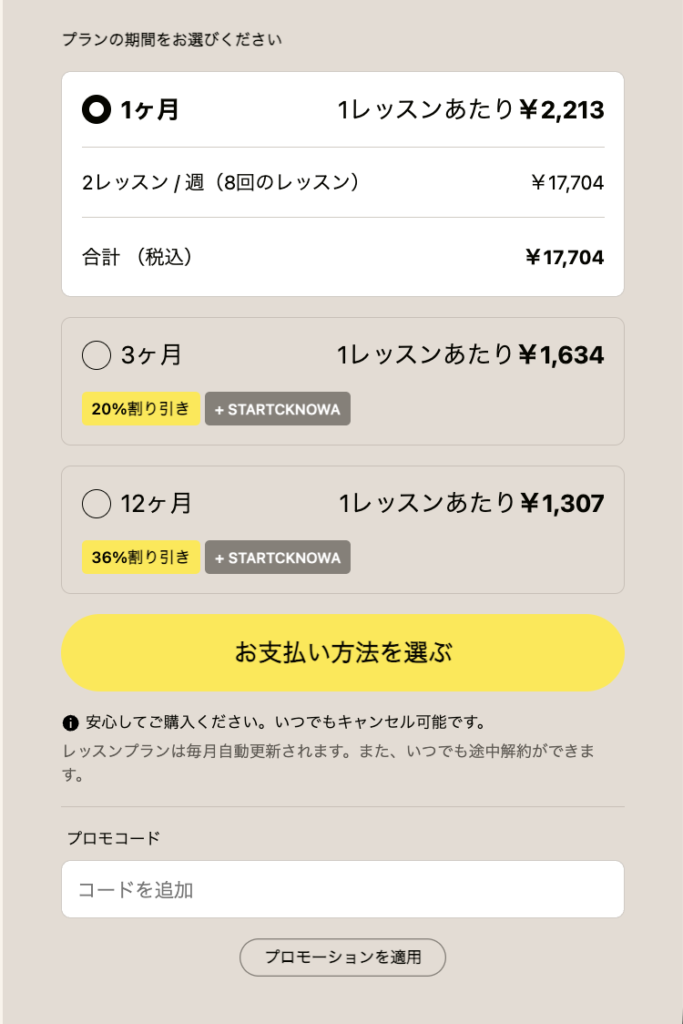Select the 1ヶ月 plan radio button
Image resolution: width=683 pixels, height=1024 pixels.
pyautogui.click(x=95, y=110)
